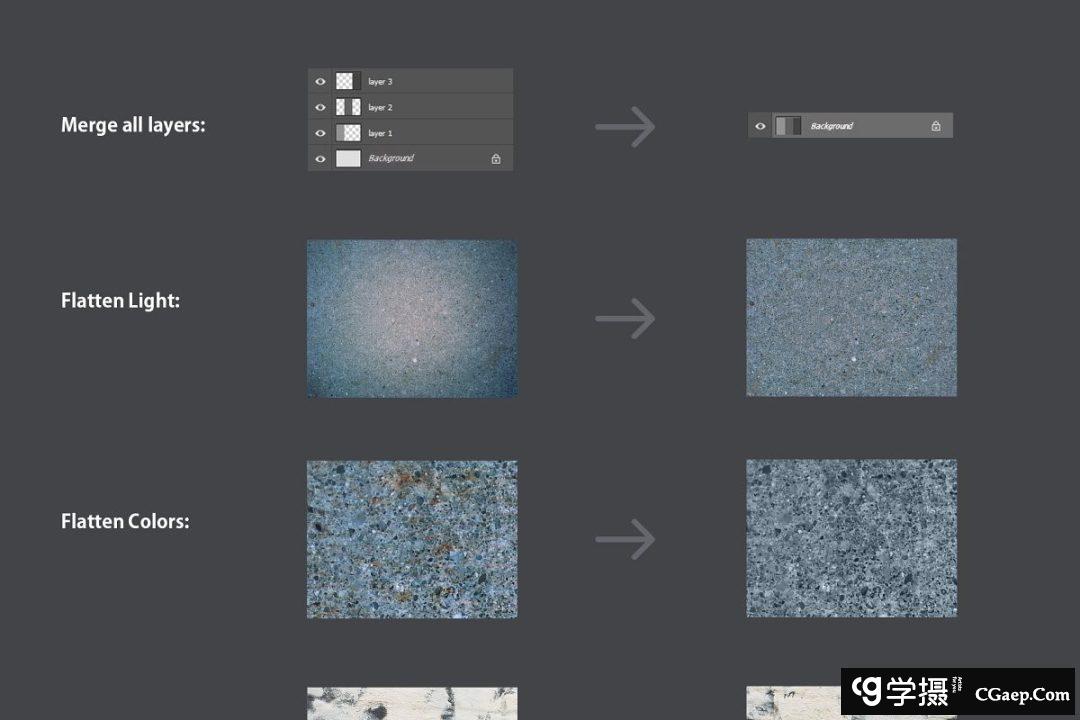This screenshot has width=1080, height=720.
Task: Open the evenly lit texture after Flatten Light
Action: pyautogui.click(x=851, y=317)
